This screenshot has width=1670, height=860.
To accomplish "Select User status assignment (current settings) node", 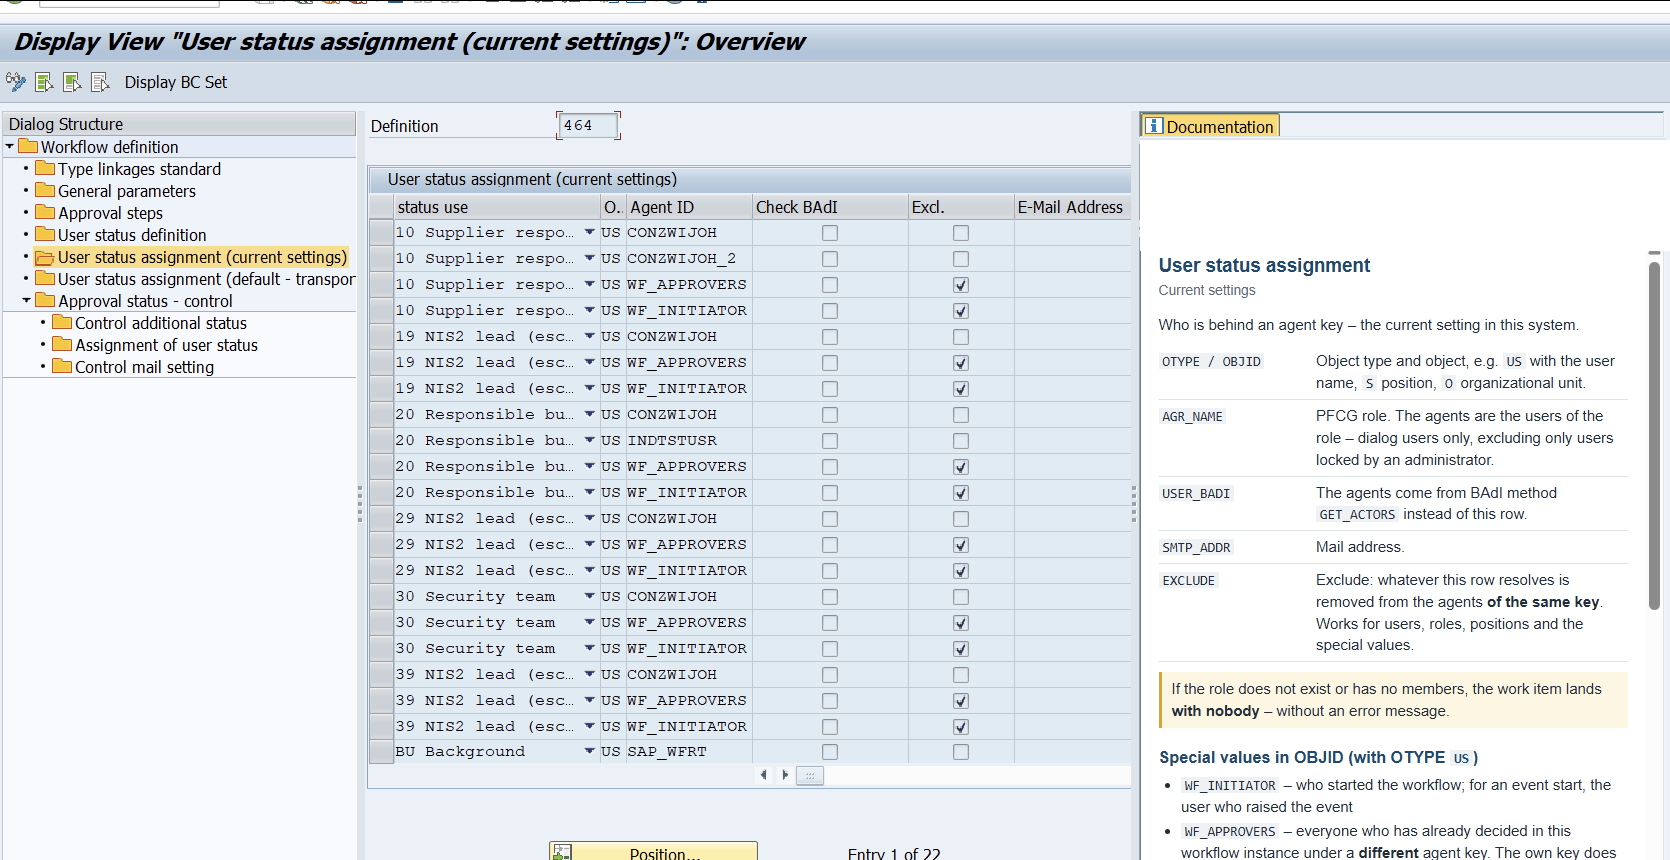I will [202, 257].
